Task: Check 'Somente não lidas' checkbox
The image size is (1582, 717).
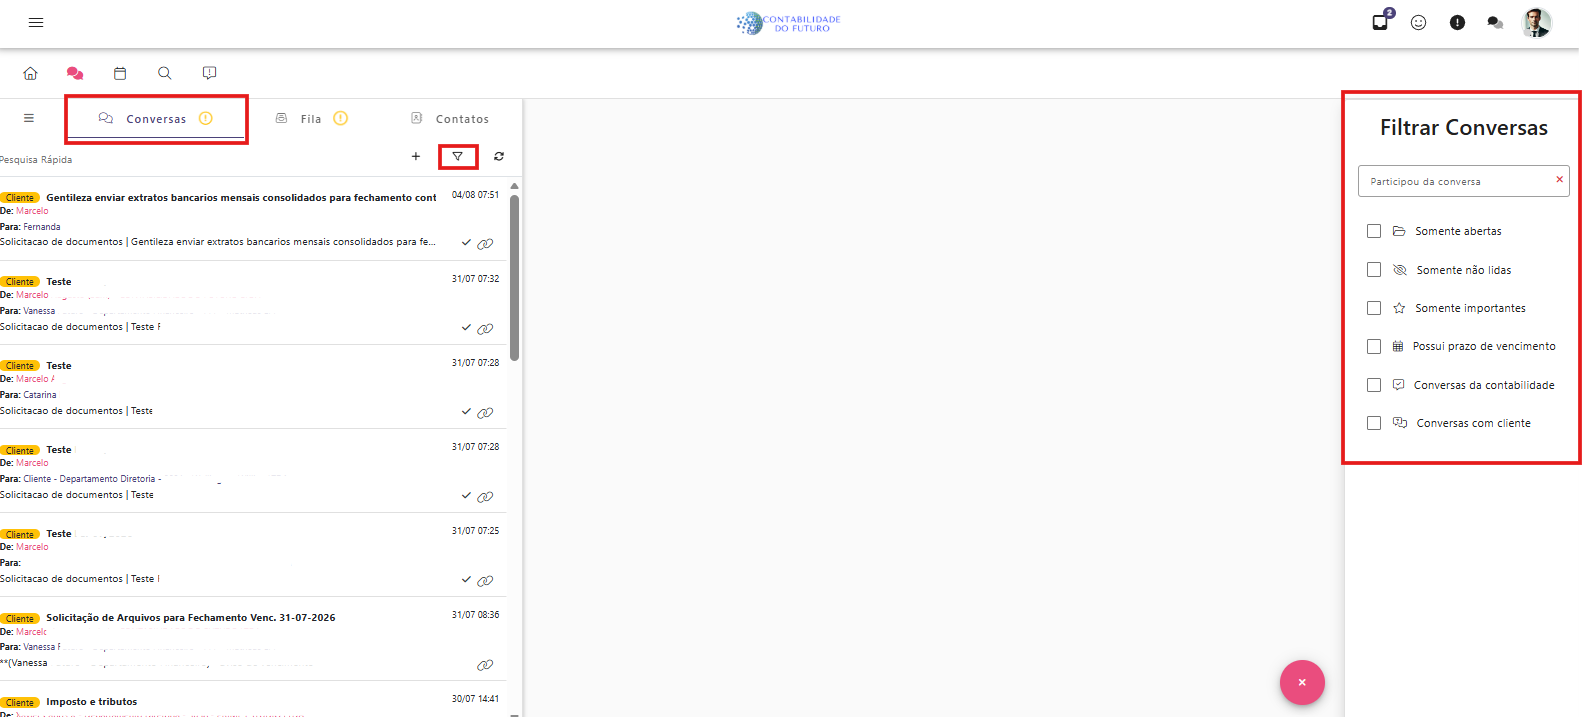Action: coord(1374,270)
